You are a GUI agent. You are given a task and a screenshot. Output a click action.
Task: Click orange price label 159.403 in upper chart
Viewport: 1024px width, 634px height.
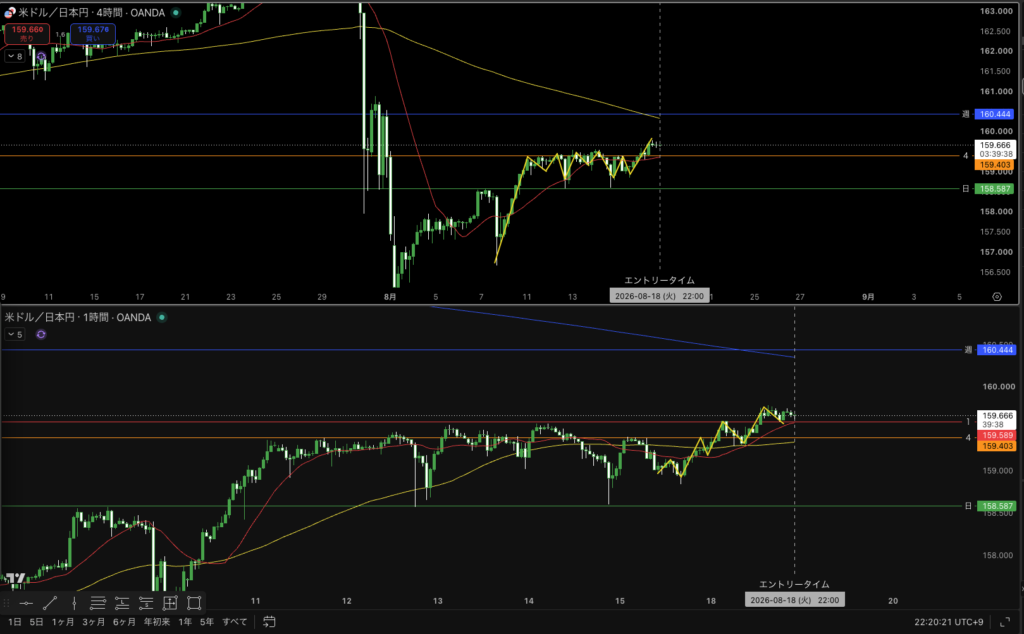click(x=995, y=165)
